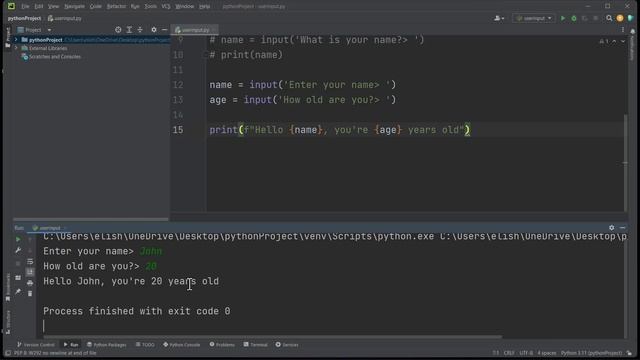The height and width of the screenshot is (360, 640).
Task: Open the orange IDE updates avatar icon
Action: [620, 18]
